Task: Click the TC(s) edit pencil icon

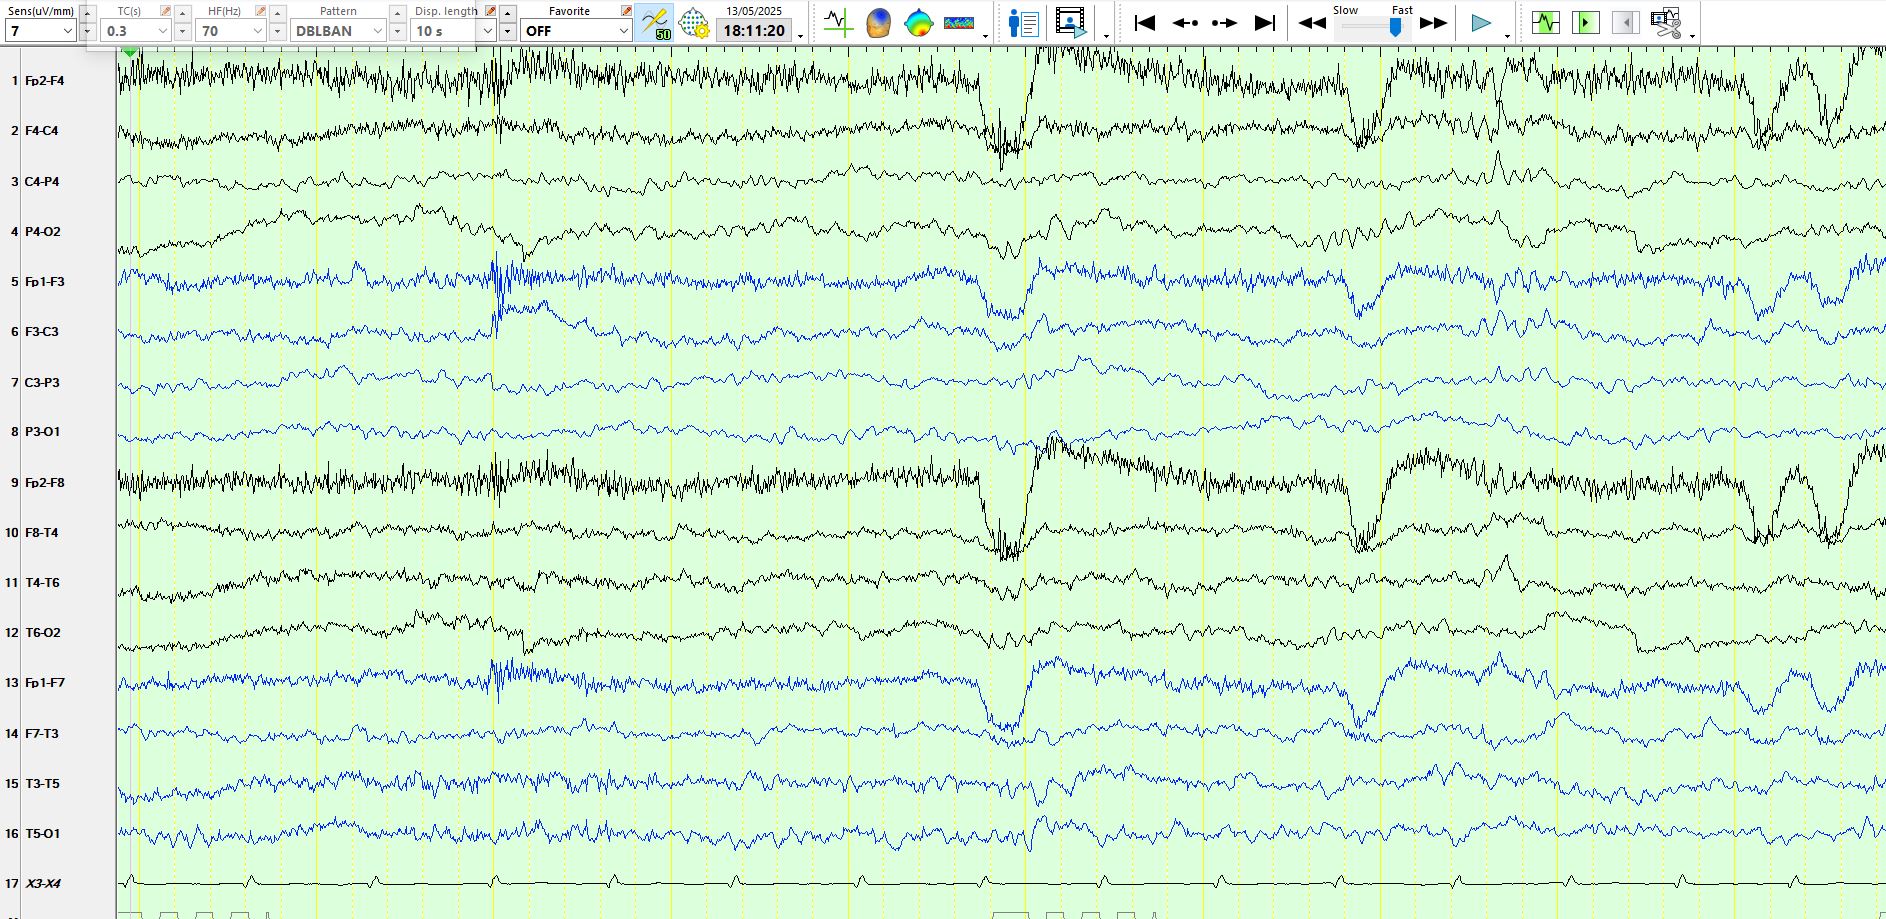Action: [x=165, y=11]
